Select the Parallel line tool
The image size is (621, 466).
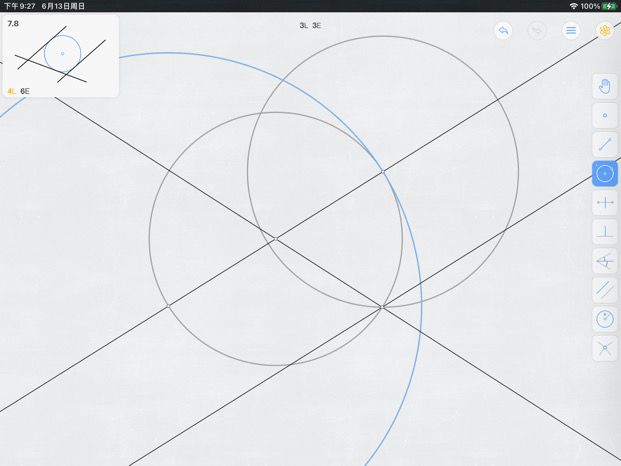tap(605, 290)
